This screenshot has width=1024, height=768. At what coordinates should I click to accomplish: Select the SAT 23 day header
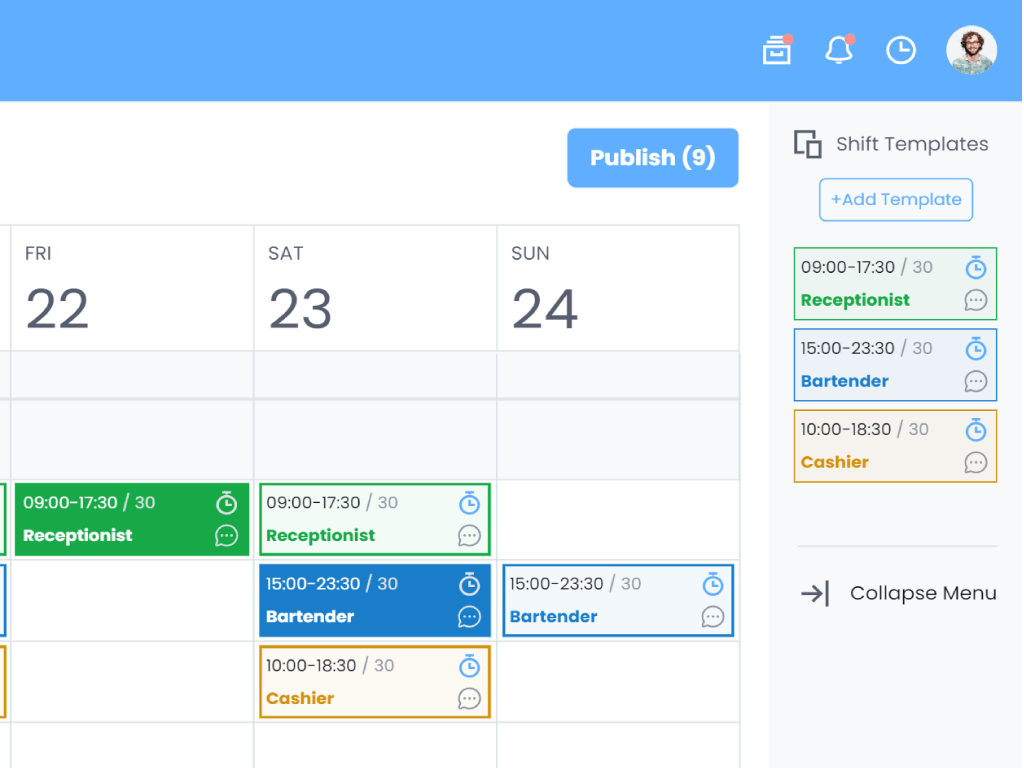click(375, 288)
